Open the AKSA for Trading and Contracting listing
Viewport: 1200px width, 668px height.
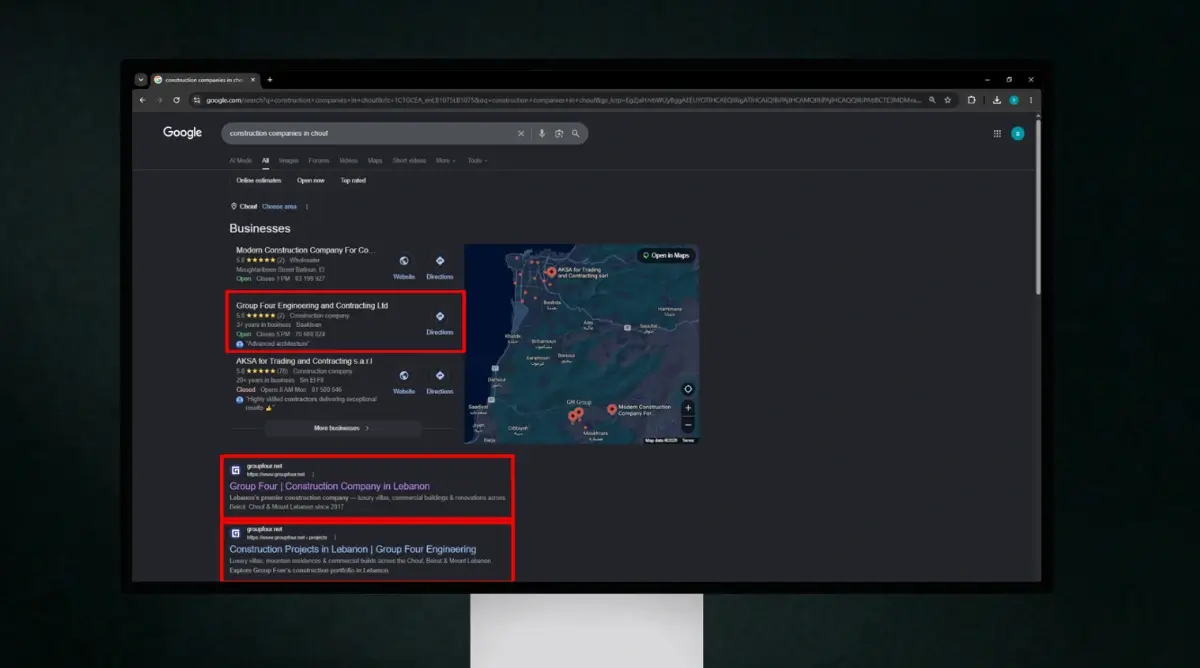[304, 360]
